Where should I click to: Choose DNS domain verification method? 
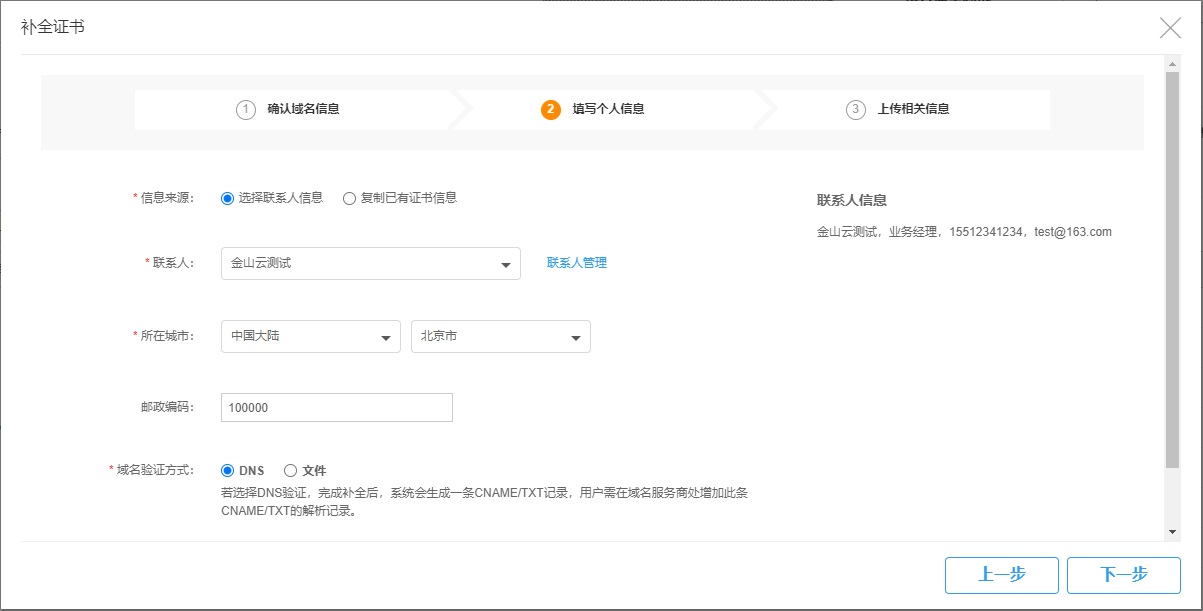point(227,470)
